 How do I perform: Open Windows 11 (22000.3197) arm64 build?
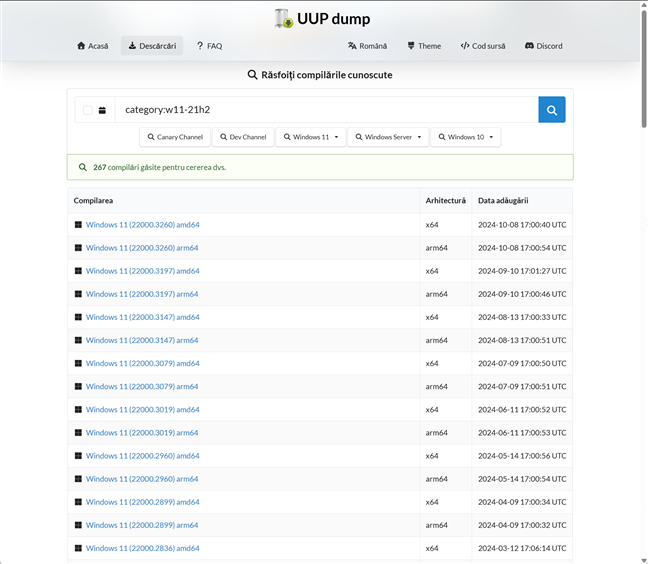tap(142, 294)
